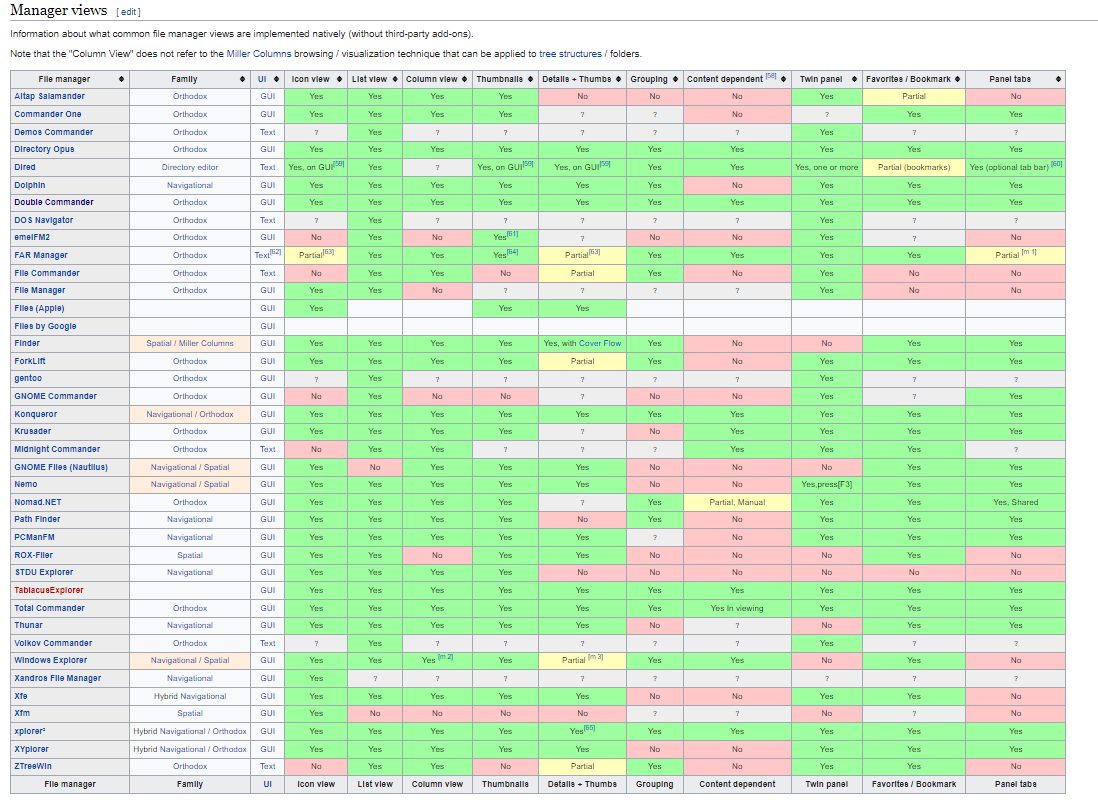Open the Altap Salamander article
The width and height of the screenshot is (1098, 800).
(x=49, y=97)
